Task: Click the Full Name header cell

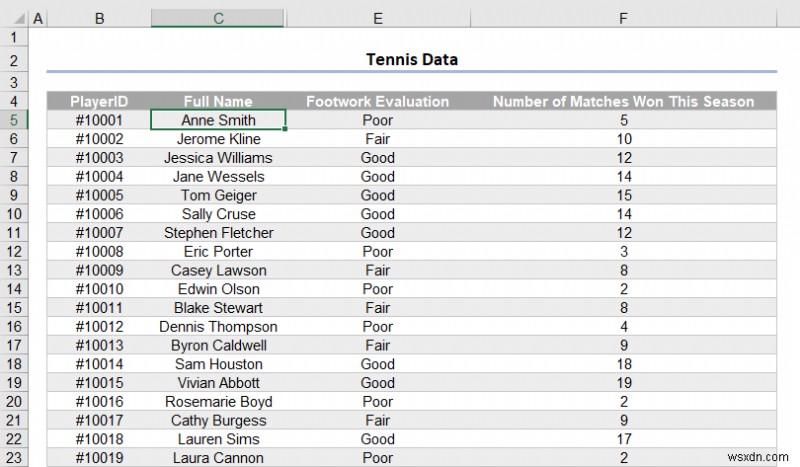Action: point(218,101)
